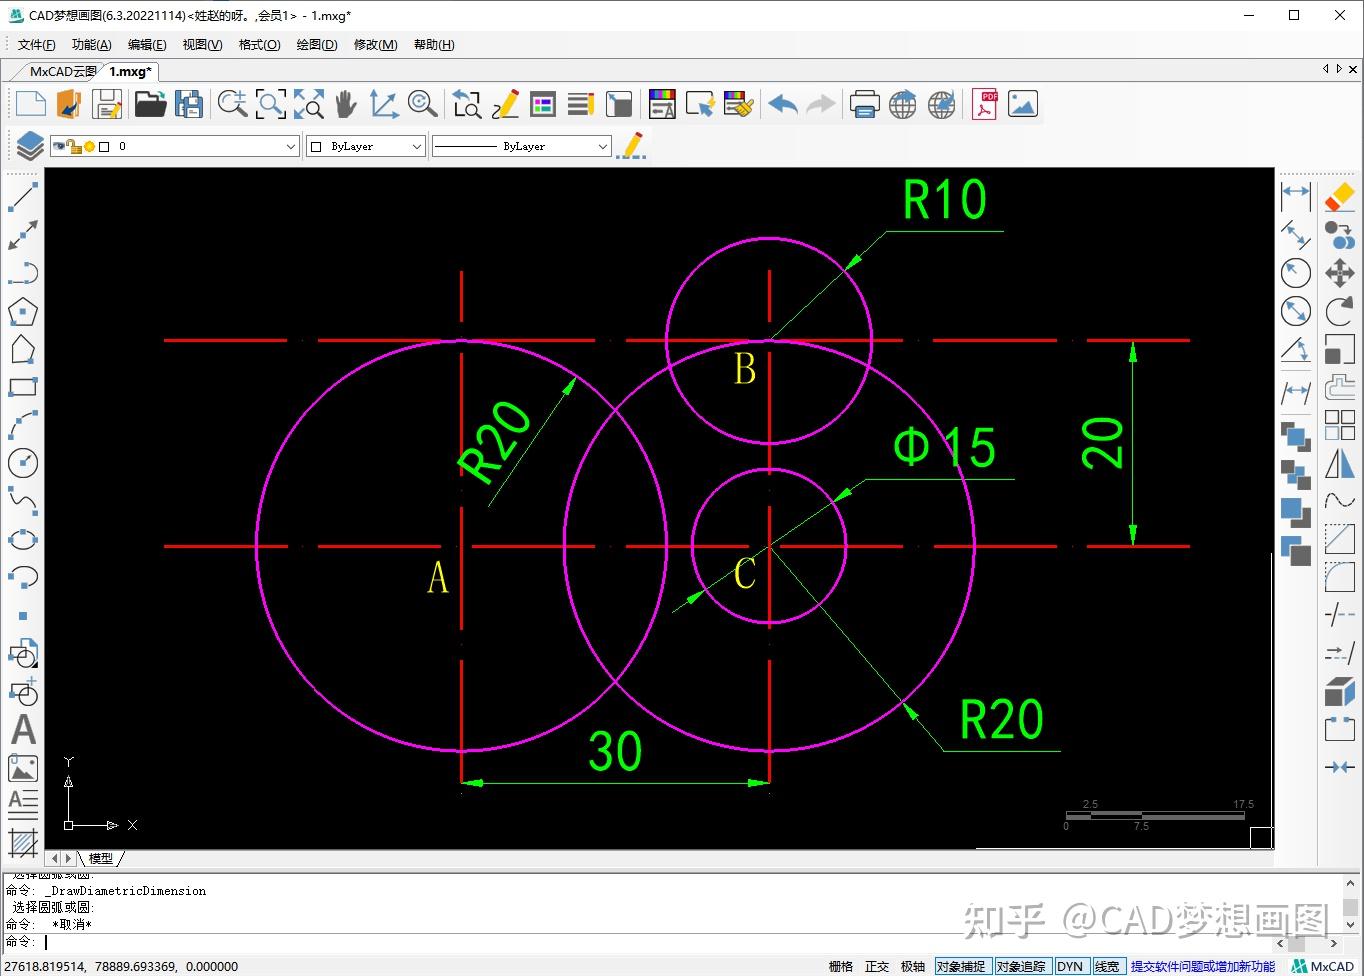Viewport: 1364px width, 976px height.
Task: Select the Text 'A' tool
Action: click(23, 730)
